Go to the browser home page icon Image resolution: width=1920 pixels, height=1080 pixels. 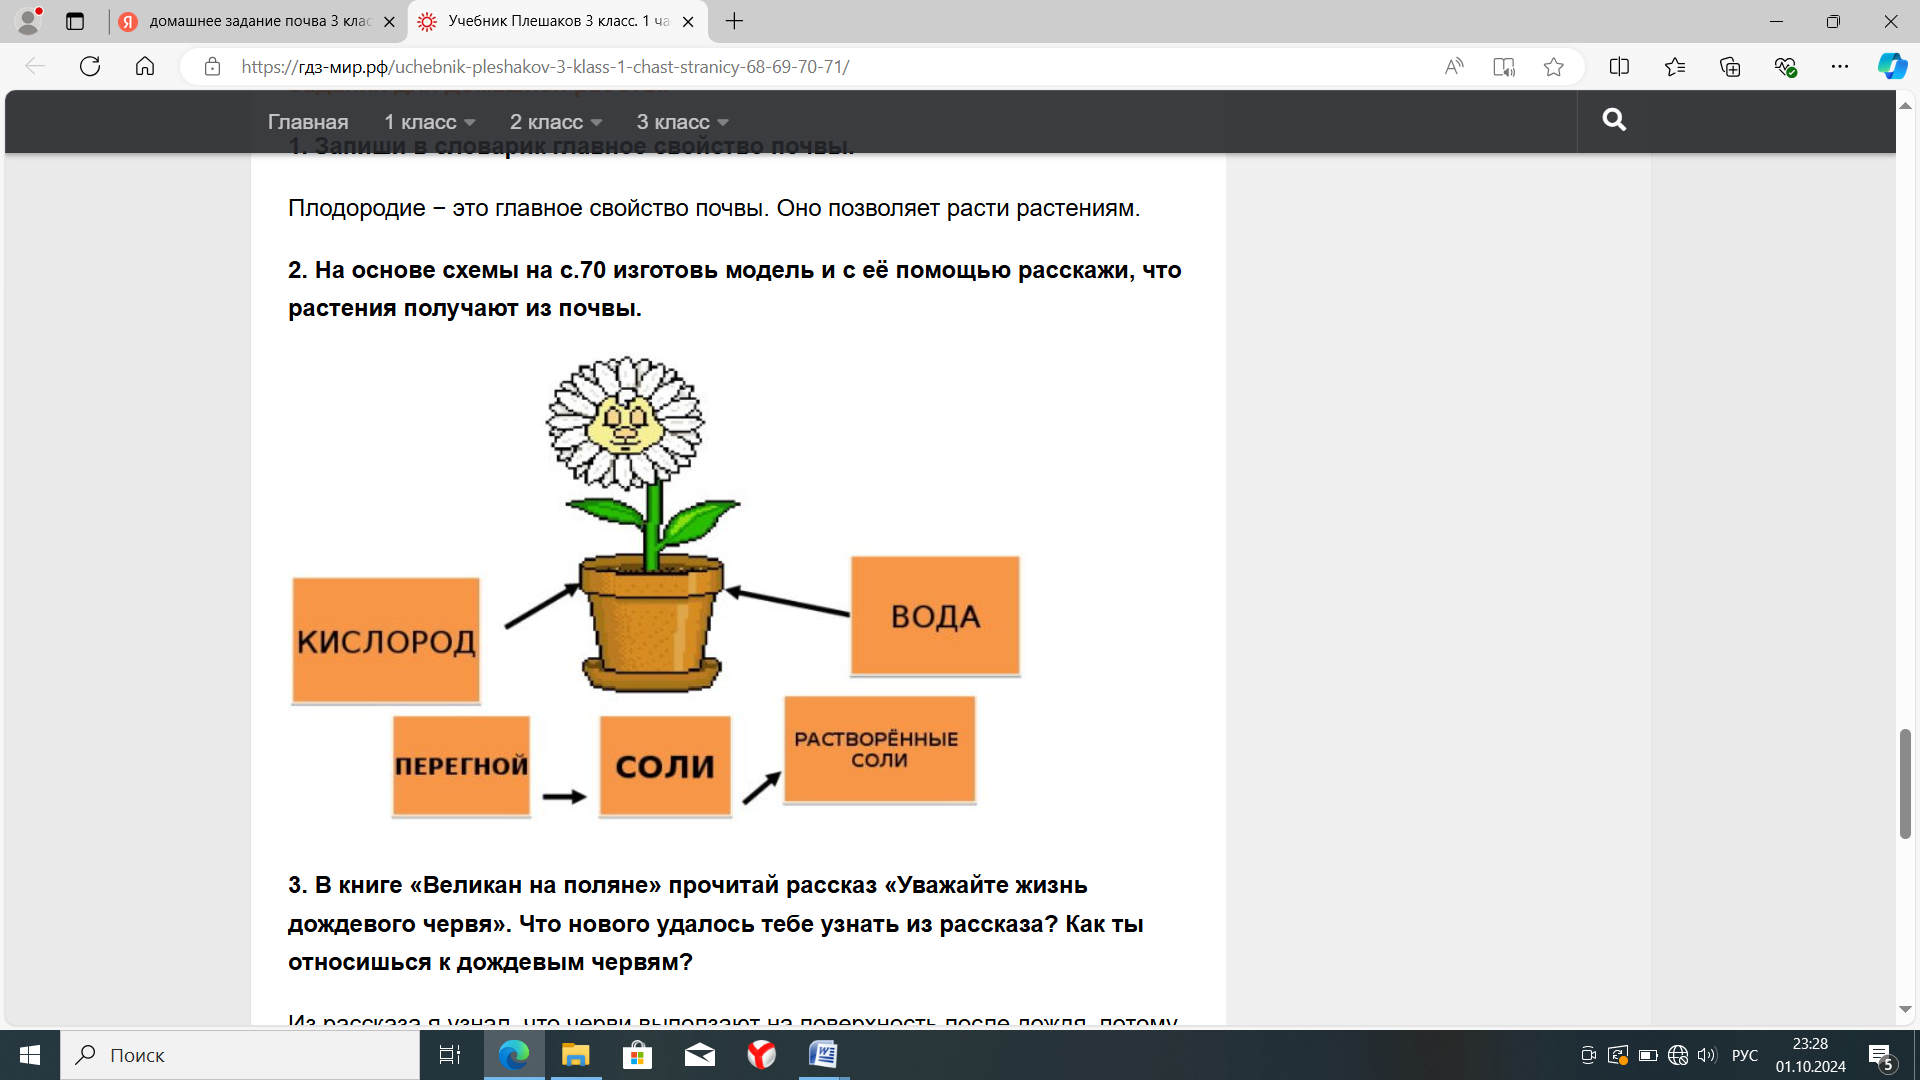tap(145, 67)
